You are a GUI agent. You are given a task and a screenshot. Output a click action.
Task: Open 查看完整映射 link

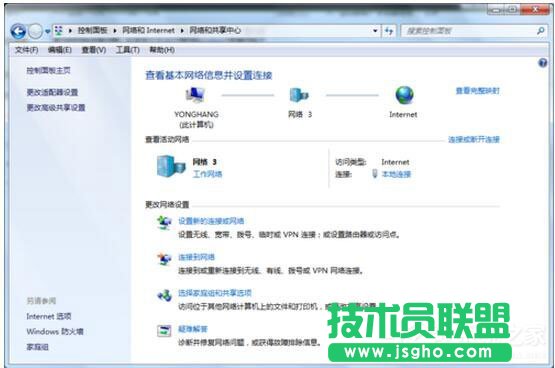pyautogui.click(x=477, y=91)
